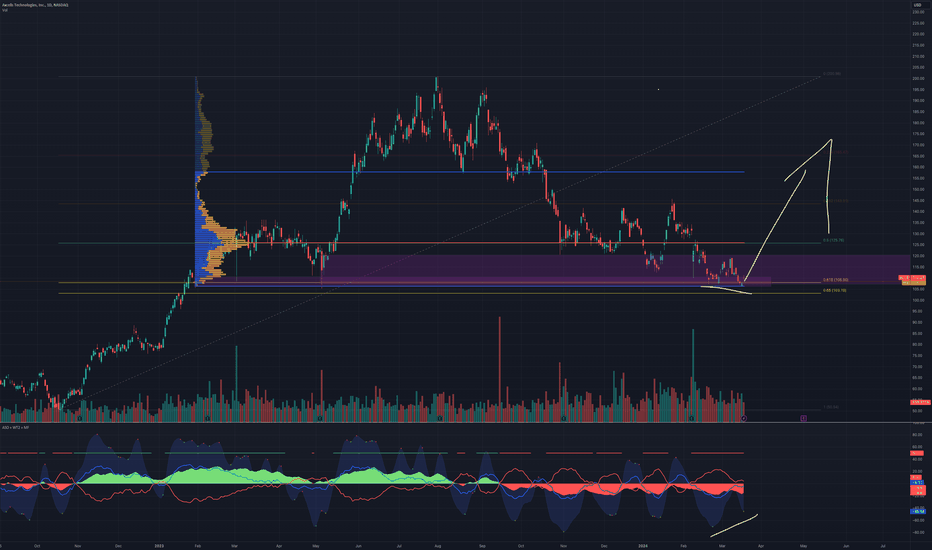Screen dimensions: 932x550
Task: Click the Aug label on time axis
Action: click(x=437, y=545)
